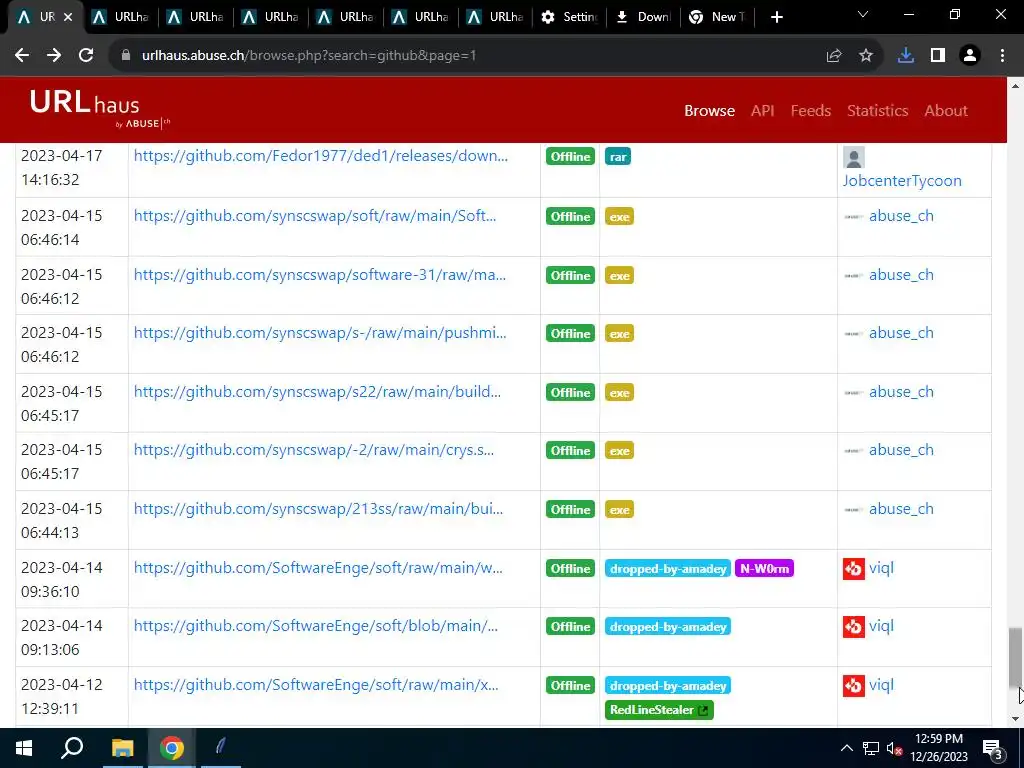The image size is (1024, 768).
Task: Switch to the second URLhaus tab
Action: point(120,17)
